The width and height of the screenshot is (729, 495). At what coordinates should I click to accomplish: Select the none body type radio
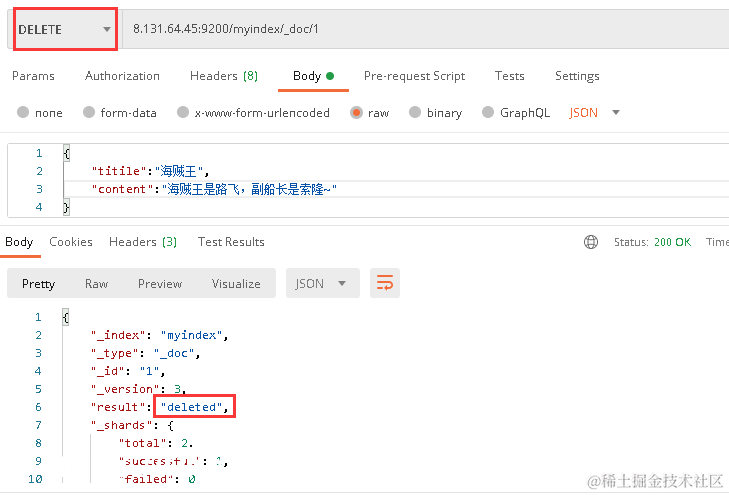[23, 112]
